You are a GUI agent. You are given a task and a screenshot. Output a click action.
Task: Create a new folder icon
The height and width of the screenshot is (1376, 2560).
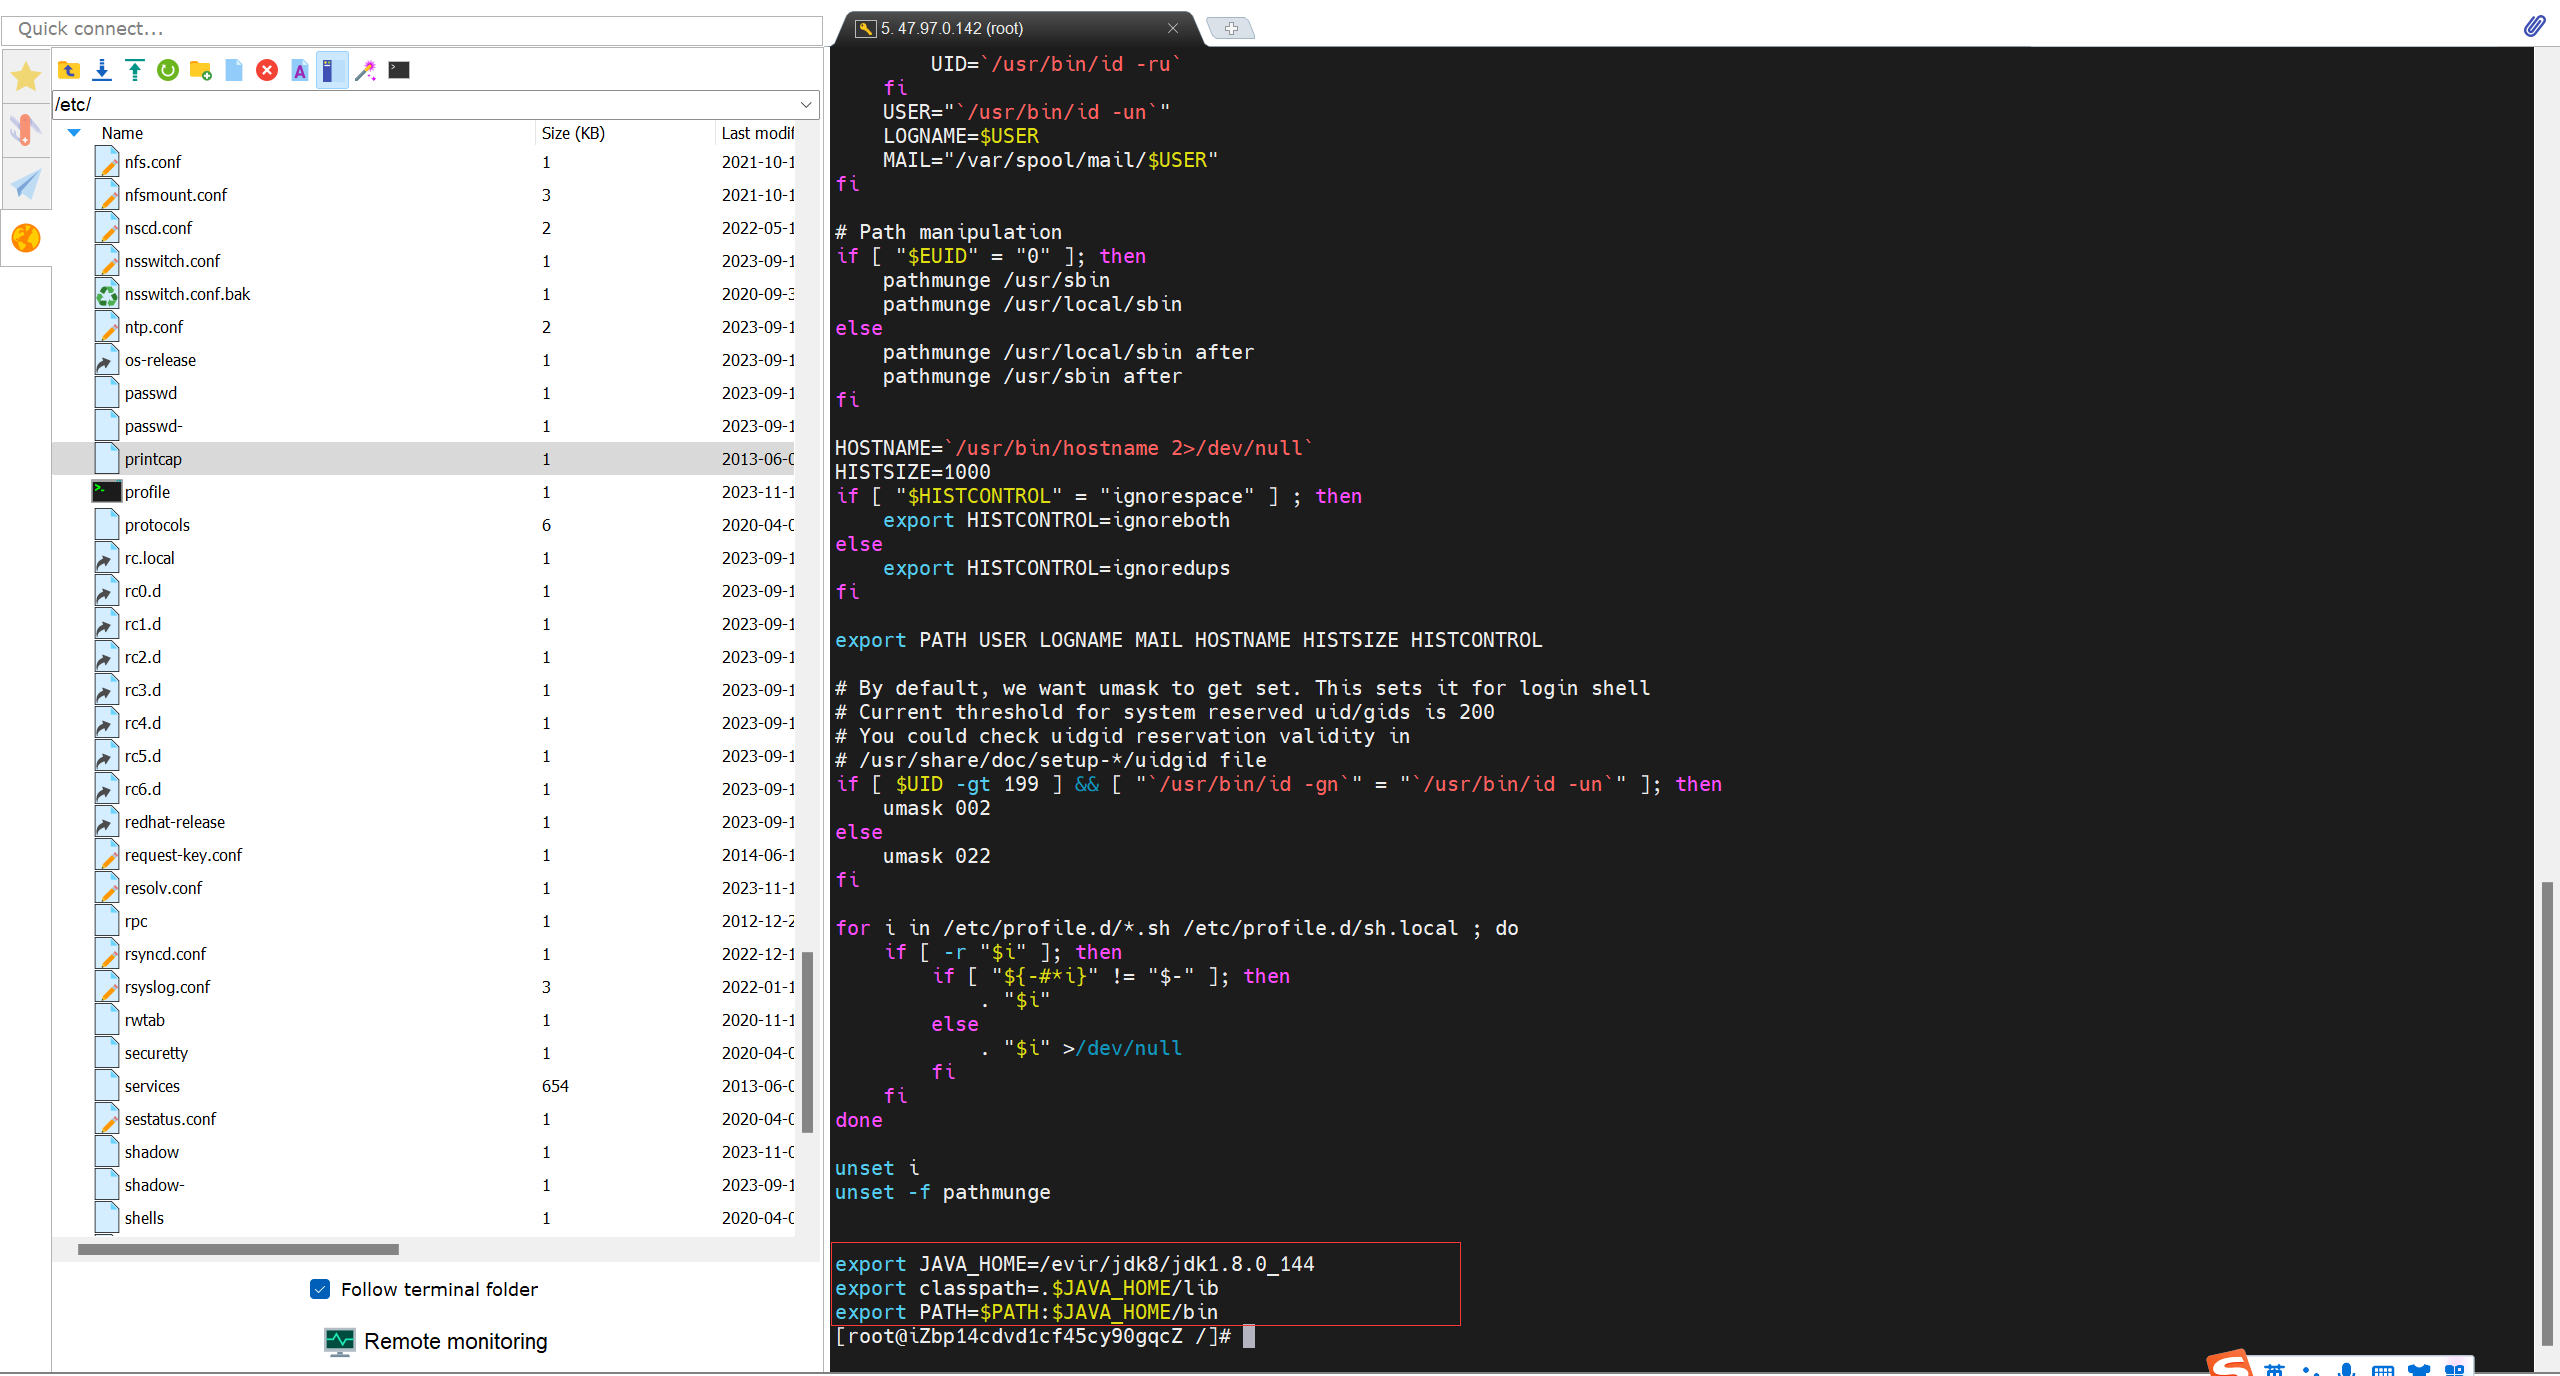point(201,70)
